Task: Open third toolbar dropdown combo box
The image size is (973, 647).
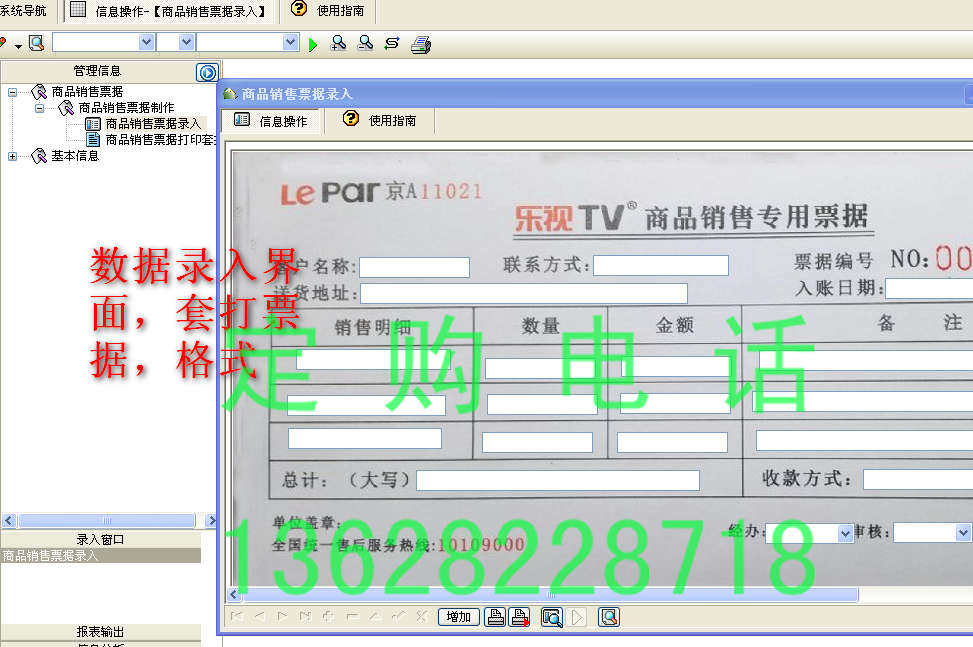Action: point(290,42)
